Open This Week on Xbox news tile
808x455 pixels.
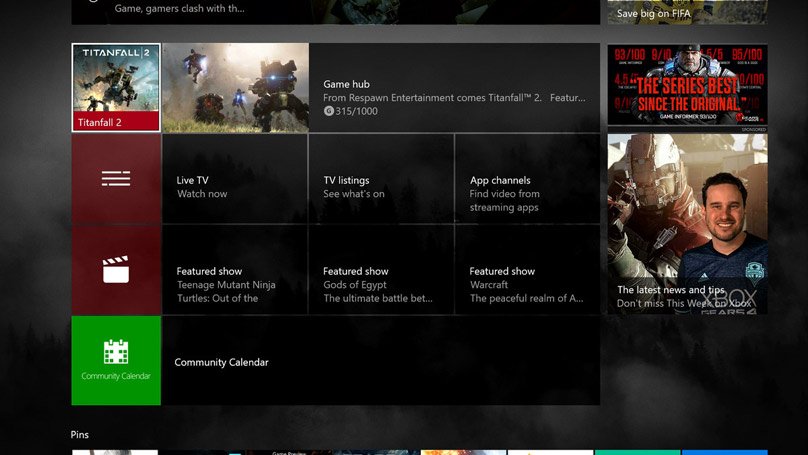click(x=687, y=224)
